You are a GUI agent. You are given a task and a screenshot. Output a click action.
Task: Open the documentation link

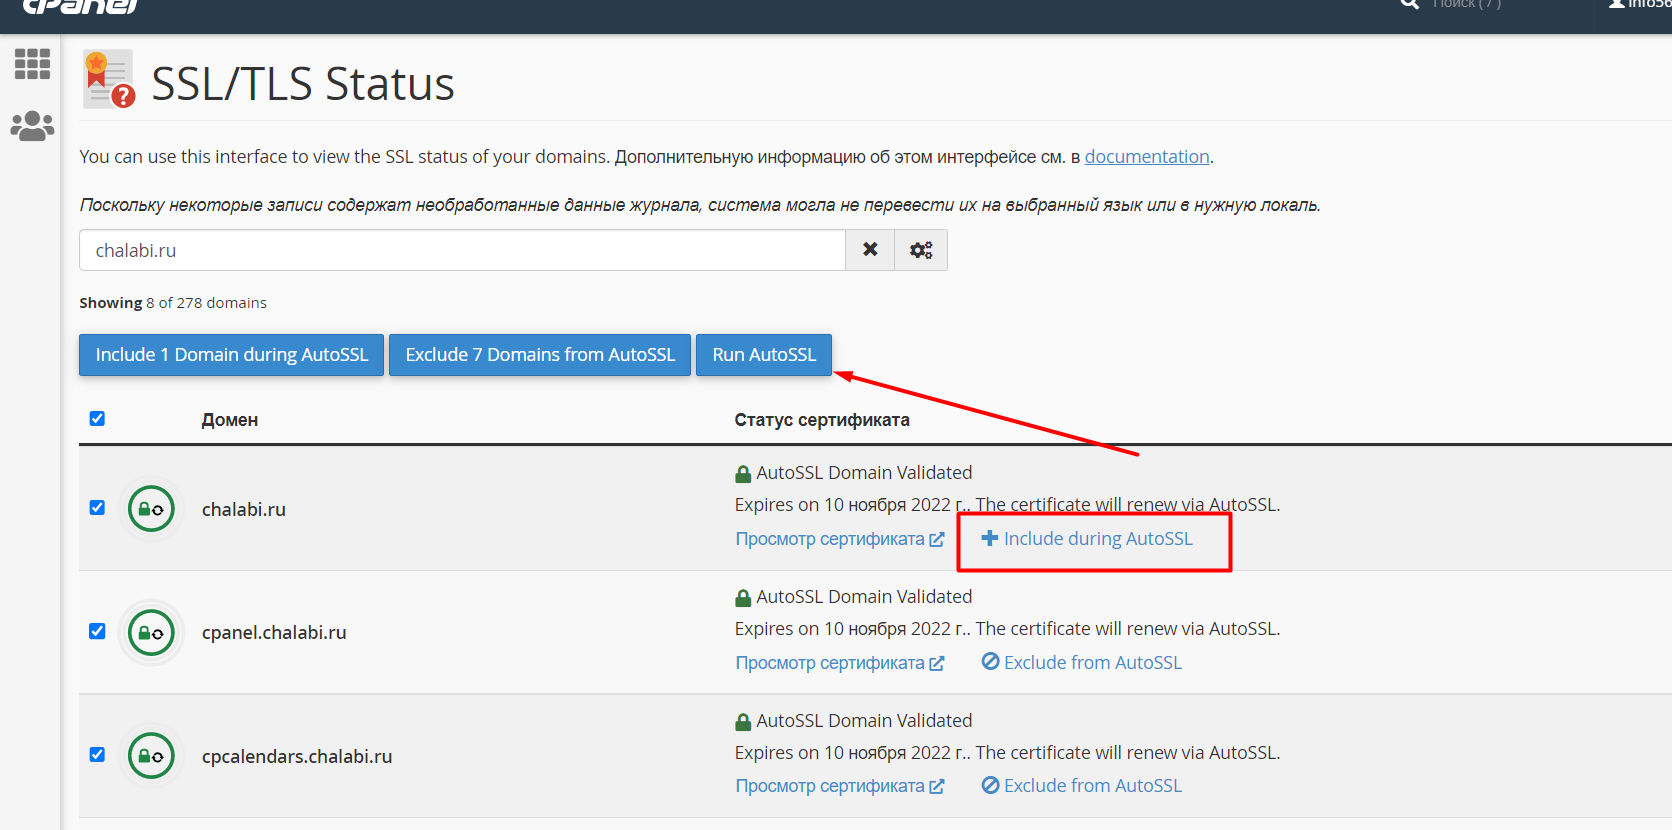[1147, 157]
